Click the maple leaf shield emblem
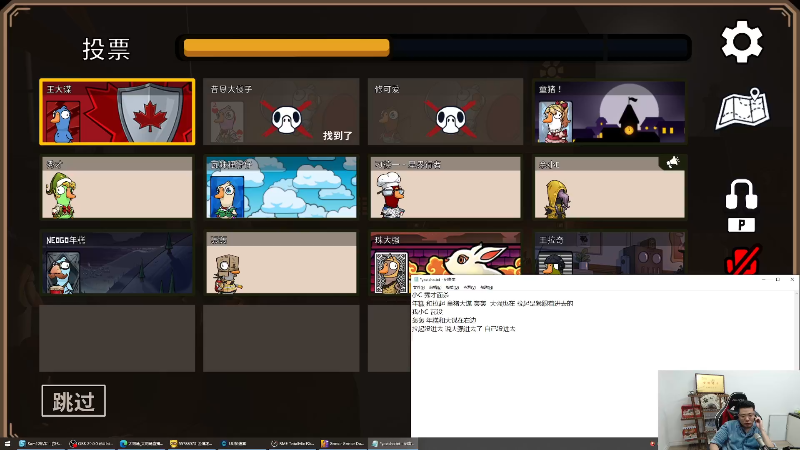800x450 pixels. tap(150, 113)
